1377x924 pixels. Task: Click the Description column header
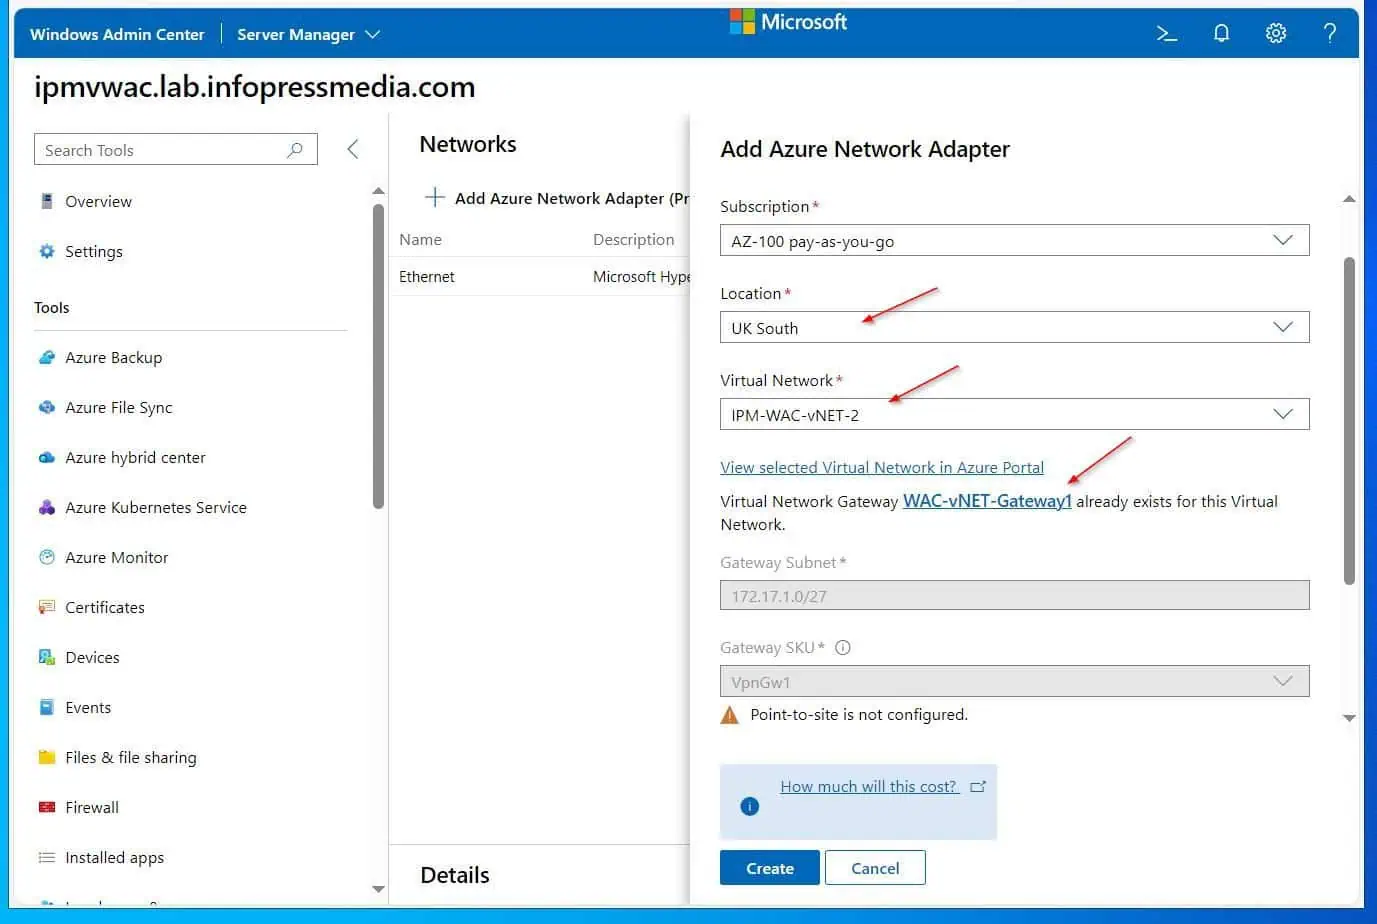point(633,239)
